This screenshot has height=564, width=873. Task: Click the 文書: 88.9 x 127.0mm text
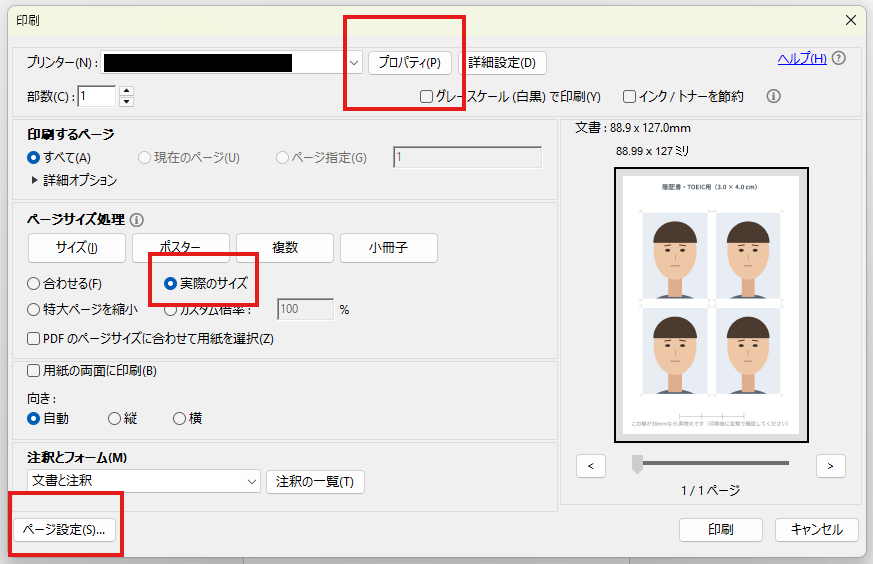click(633, 128)
